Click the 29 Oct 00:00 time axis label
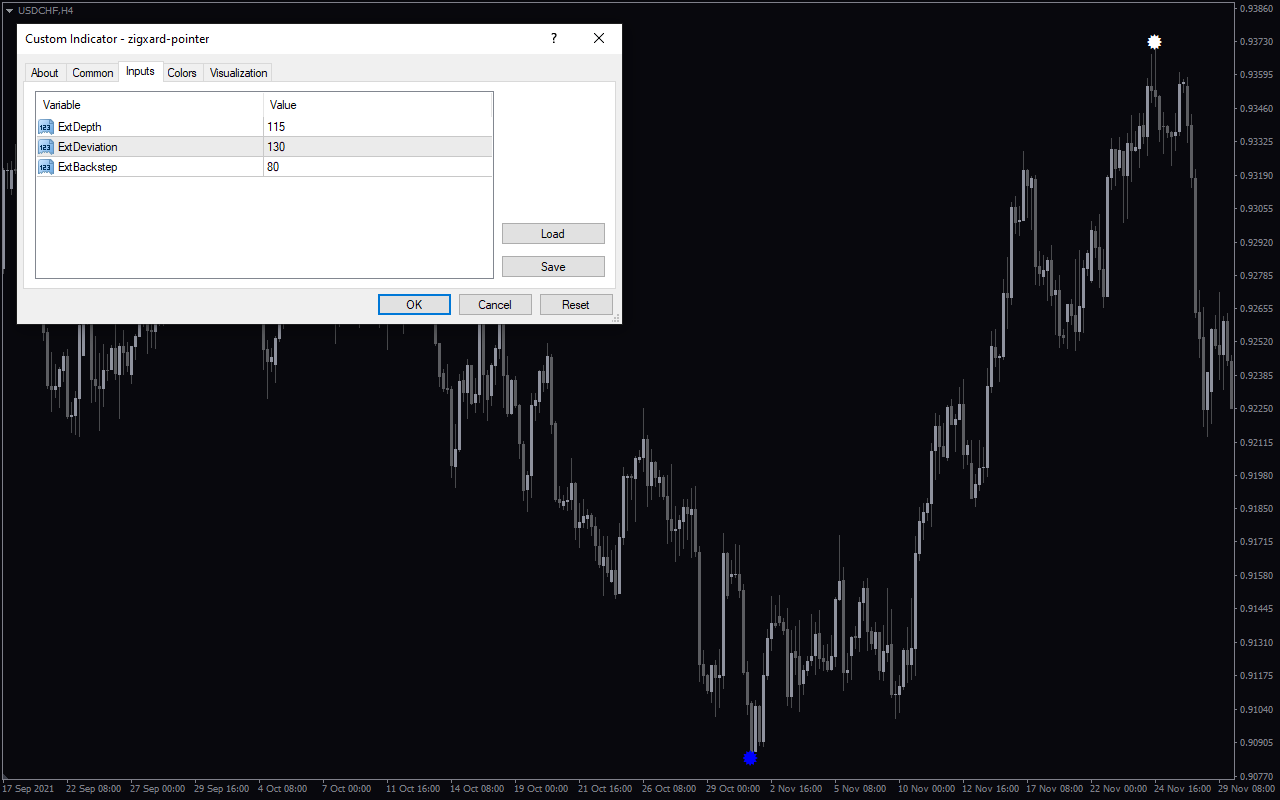The width and height of the screenshot is (1280, 800). 733,789
